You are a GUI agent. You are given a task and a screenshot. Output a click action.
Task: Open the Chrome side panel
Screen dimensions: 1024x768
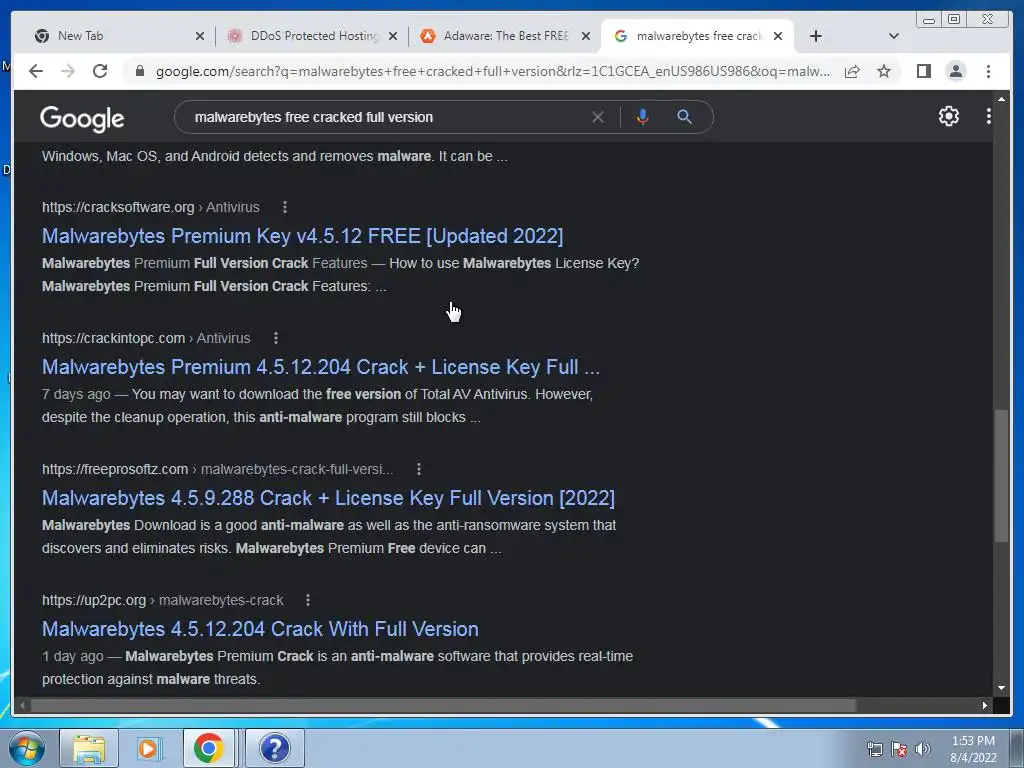[x=923, y=71]
